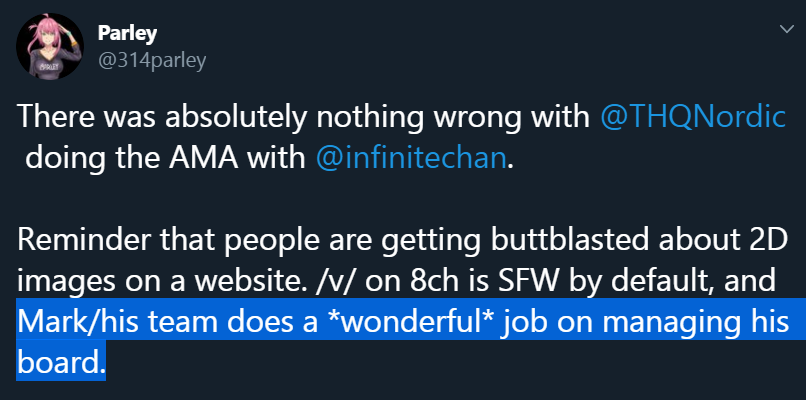The height and width of the screenshot is (400, 806).
Task: Open Parley's pink-haired profile avatar
Action: [50, 46]
